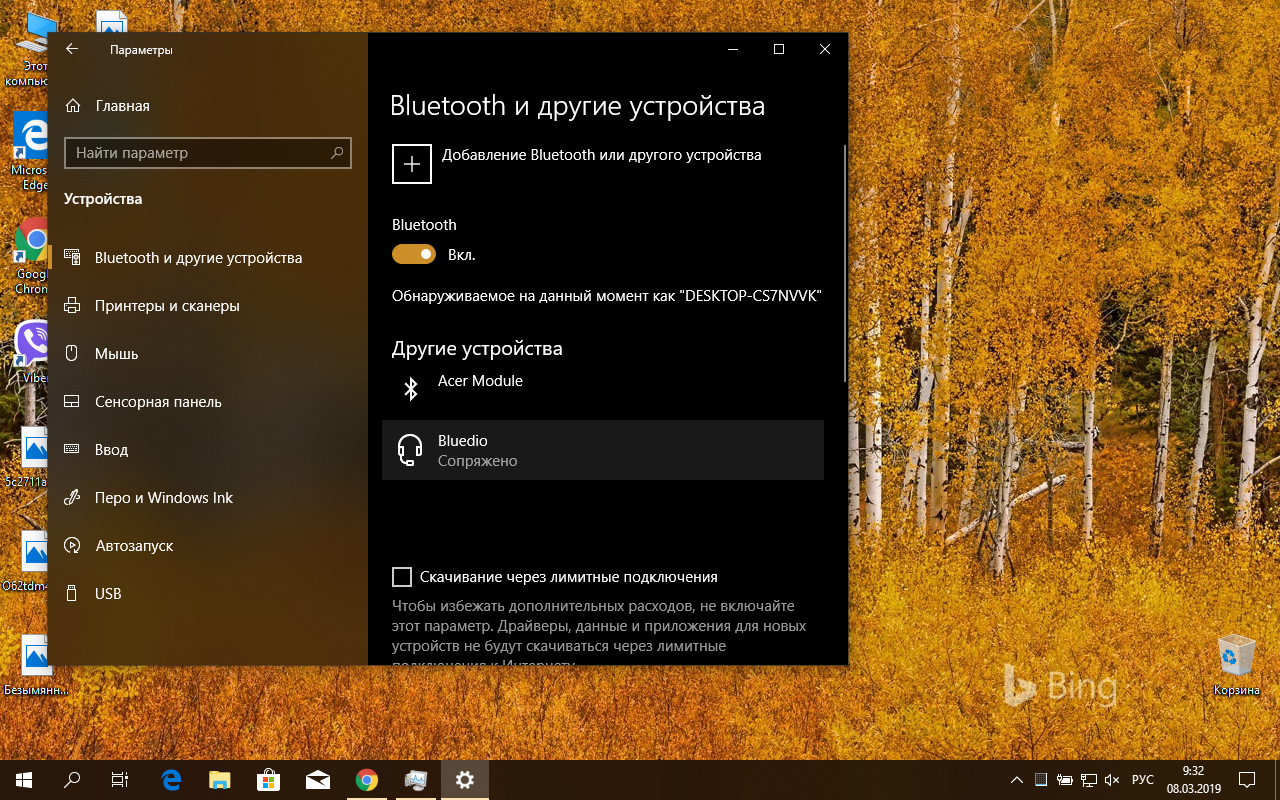Launch Edge from the taskbar
The height and width of the screenshot is (800, 1280).
pos(171,780)
